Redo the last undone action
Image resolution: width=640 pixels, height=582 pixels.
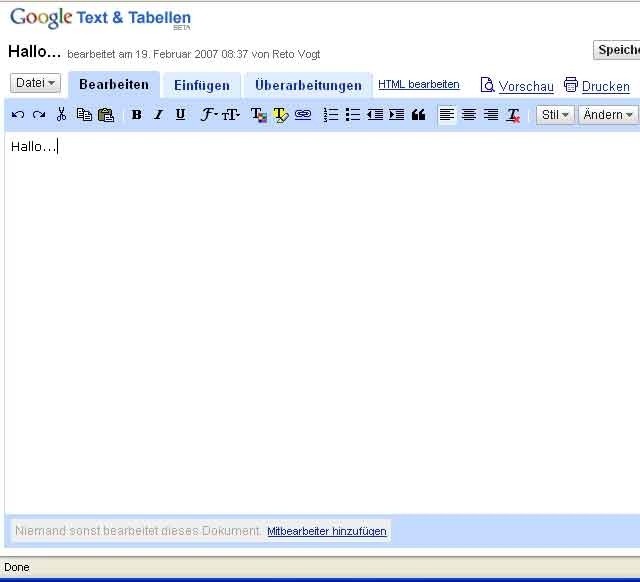[39, 115]
